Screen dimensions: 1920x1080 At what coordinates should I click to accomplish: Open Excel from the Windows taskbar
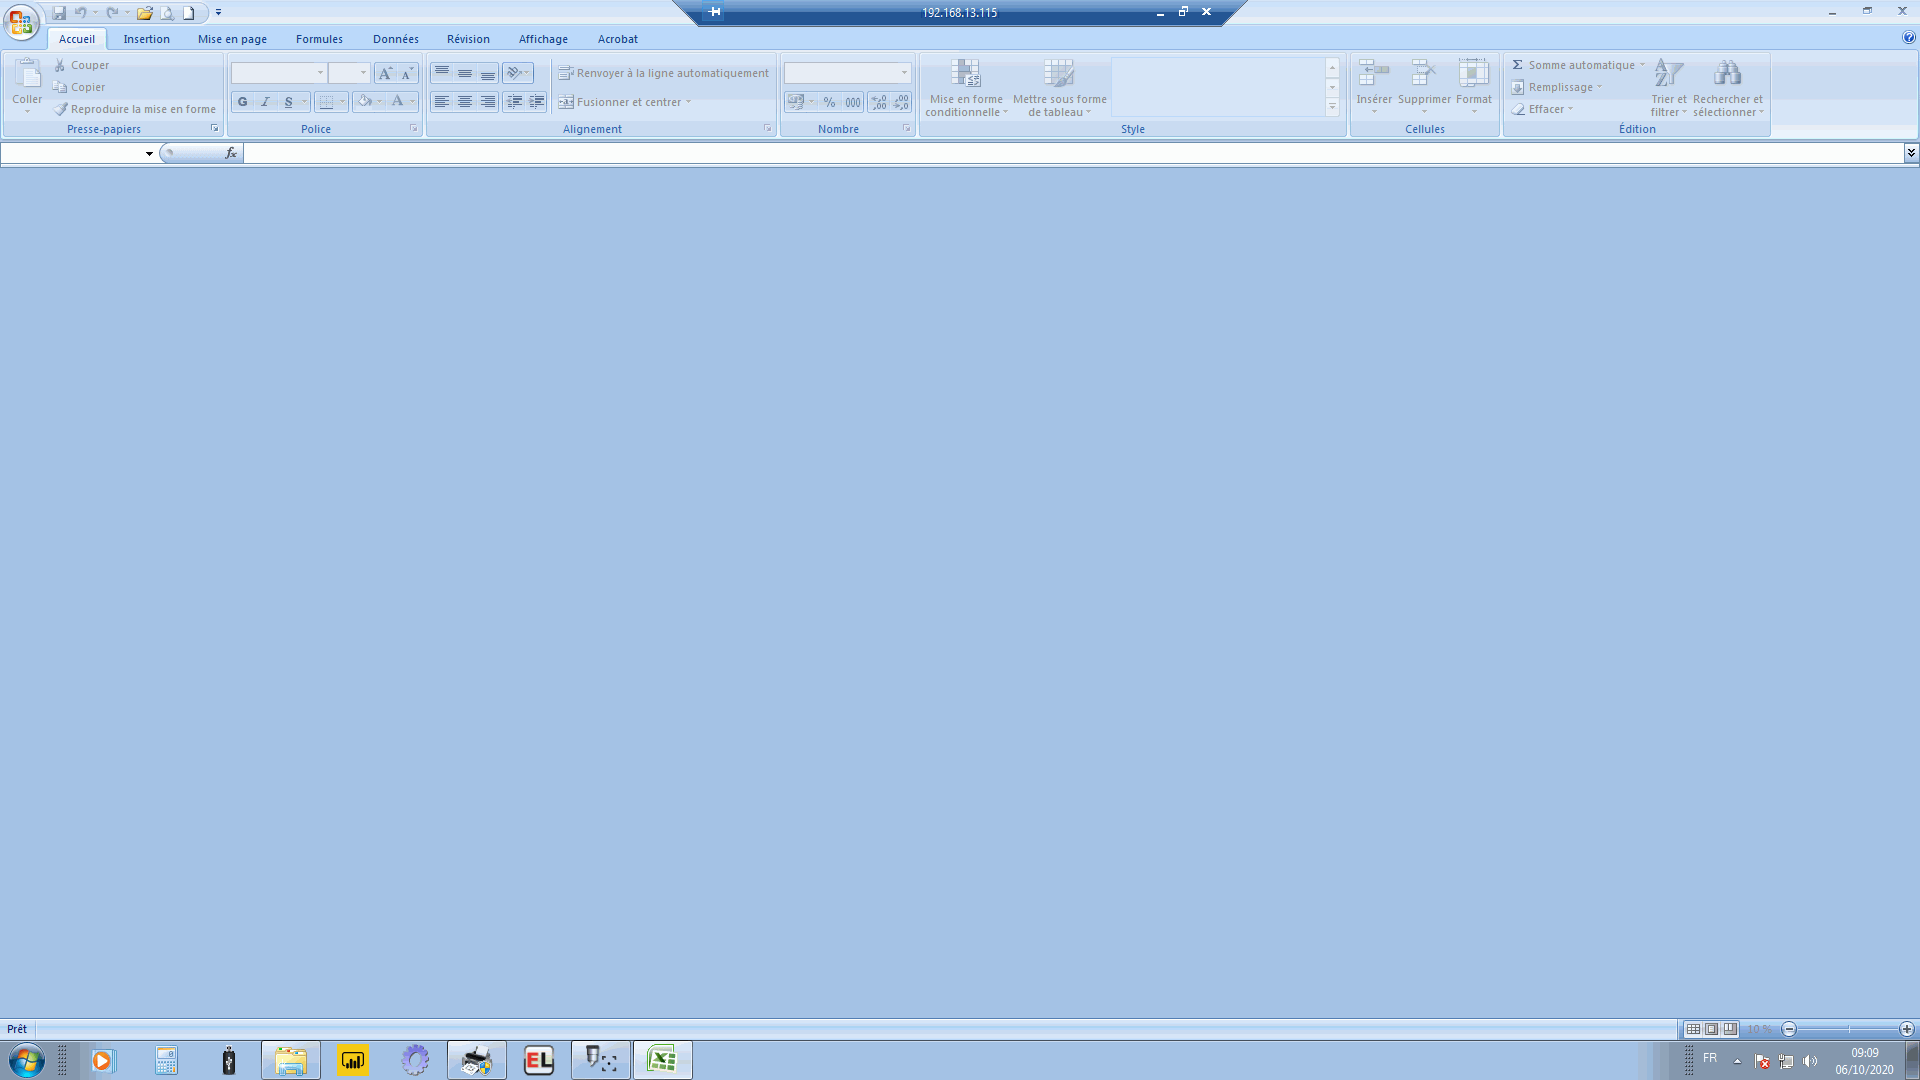click(x=662, y=1060)
